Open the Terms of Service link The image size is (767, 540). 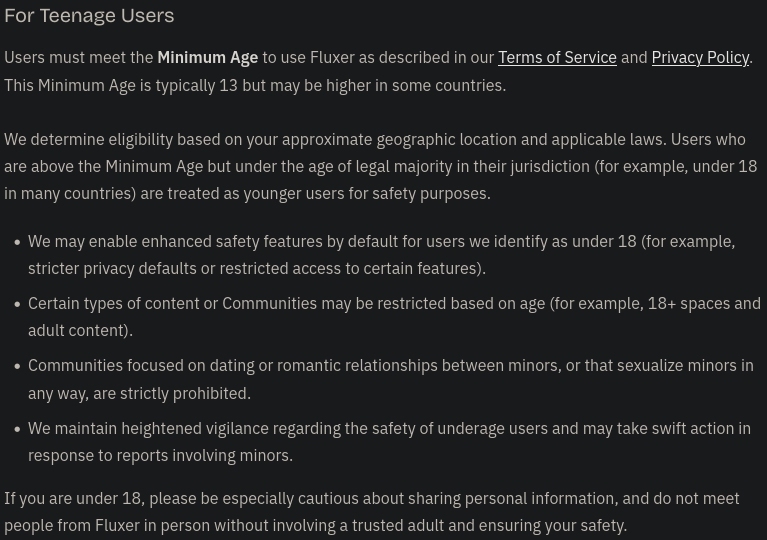(557, 58)
